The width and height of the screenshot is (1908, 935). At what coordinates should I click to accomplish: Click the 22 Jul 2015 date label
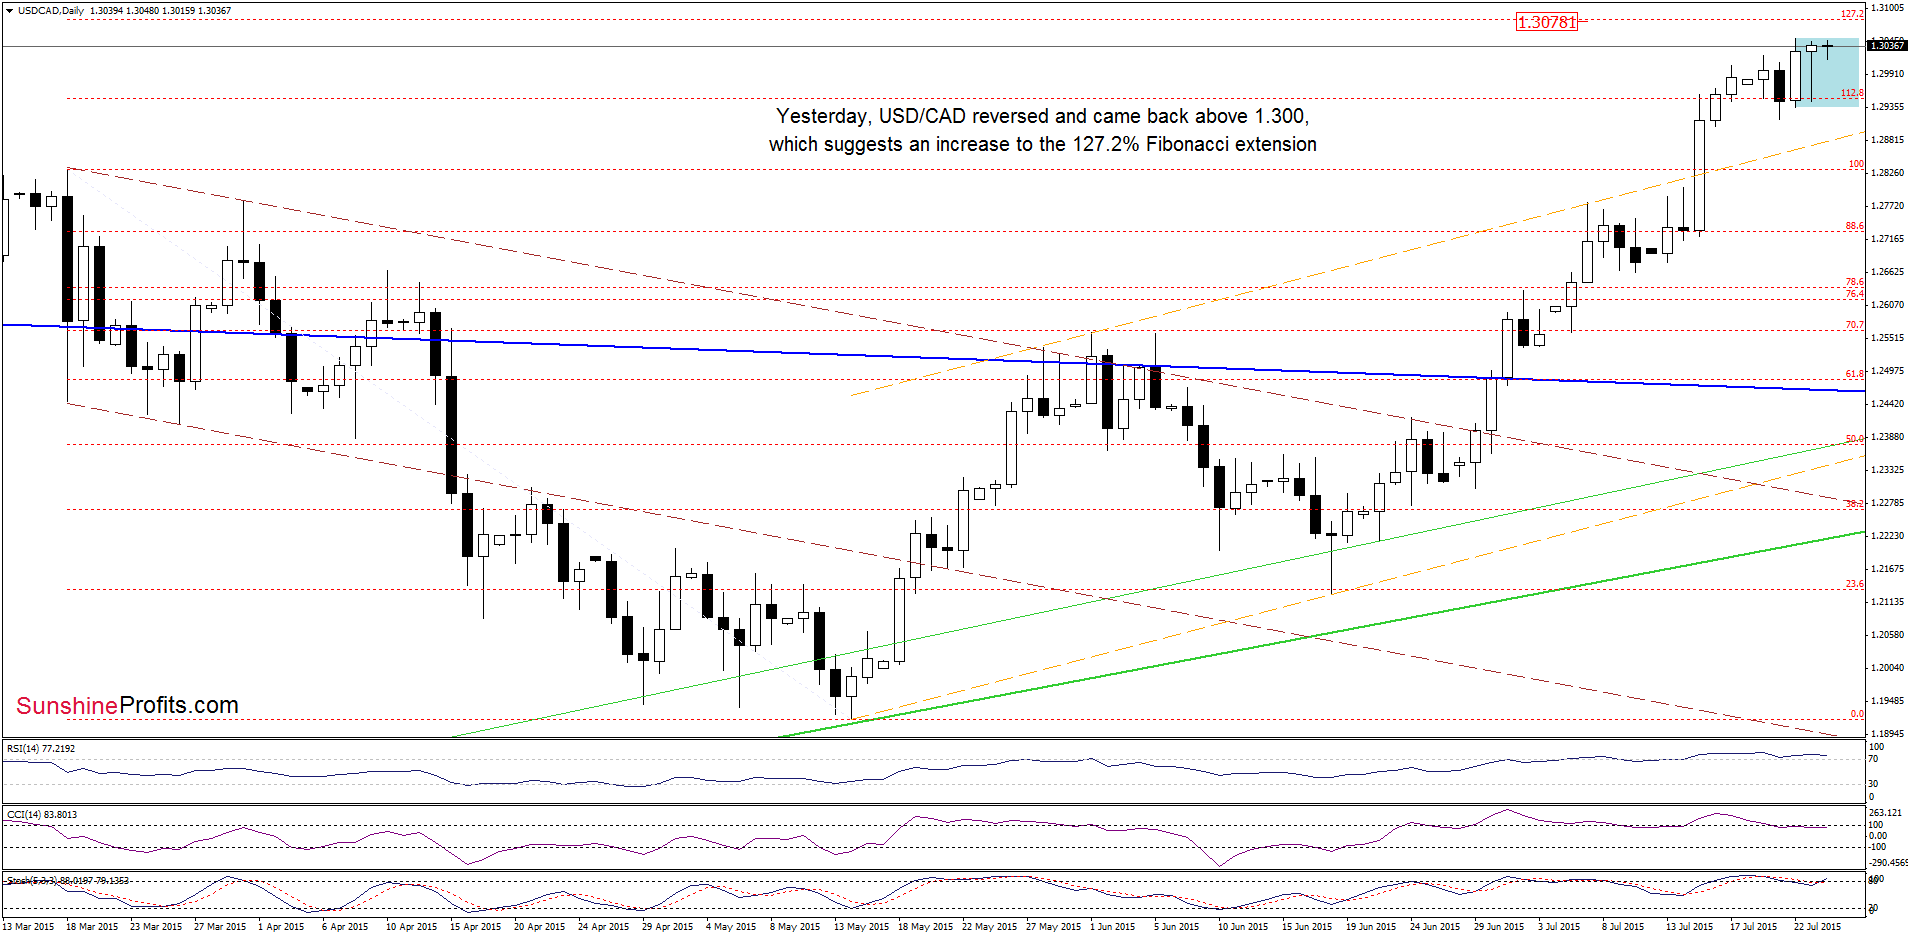pos(1817,927)
